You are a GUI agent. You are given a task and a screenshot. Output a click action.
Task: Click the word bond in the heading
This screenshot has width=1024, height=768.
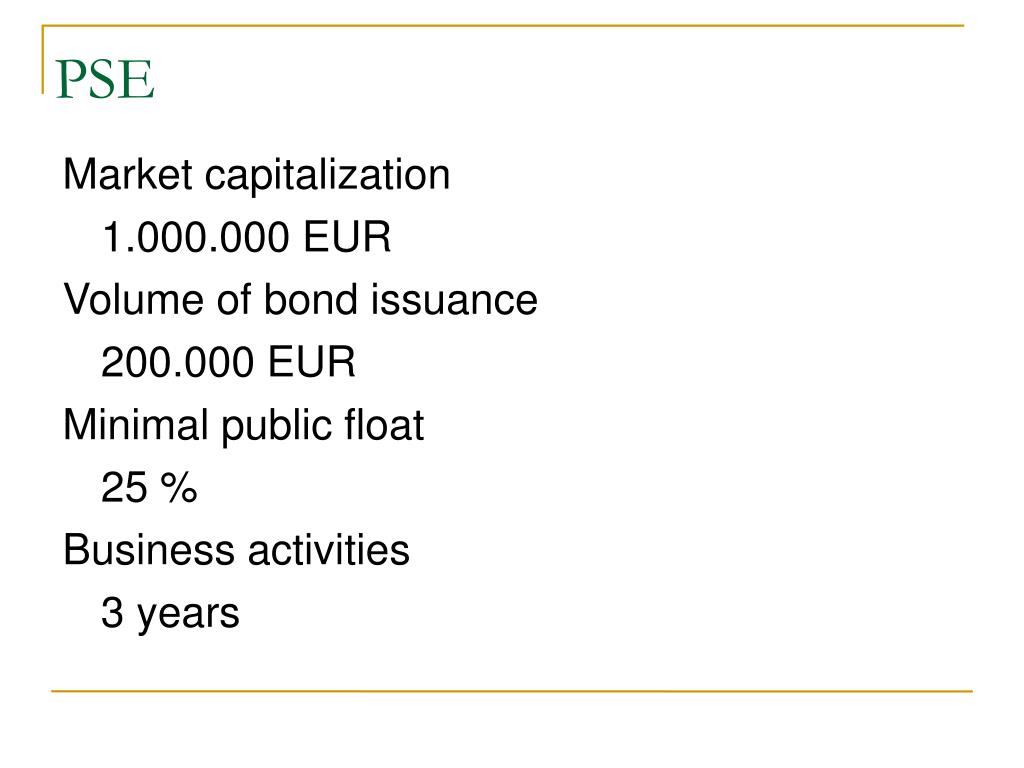coord(311,300)
